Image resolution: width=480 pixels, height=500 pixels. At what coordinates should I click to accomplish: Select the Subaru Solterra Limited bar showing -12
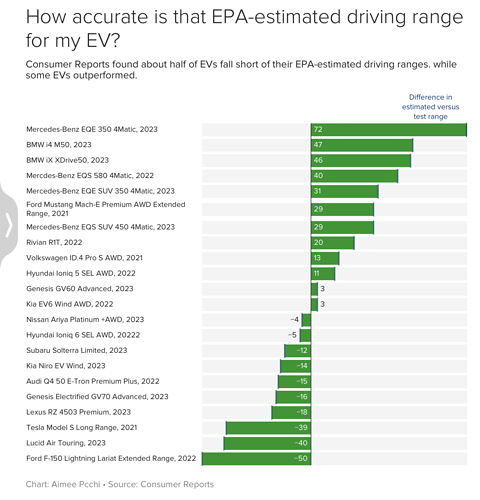click(x=298, y=351)
